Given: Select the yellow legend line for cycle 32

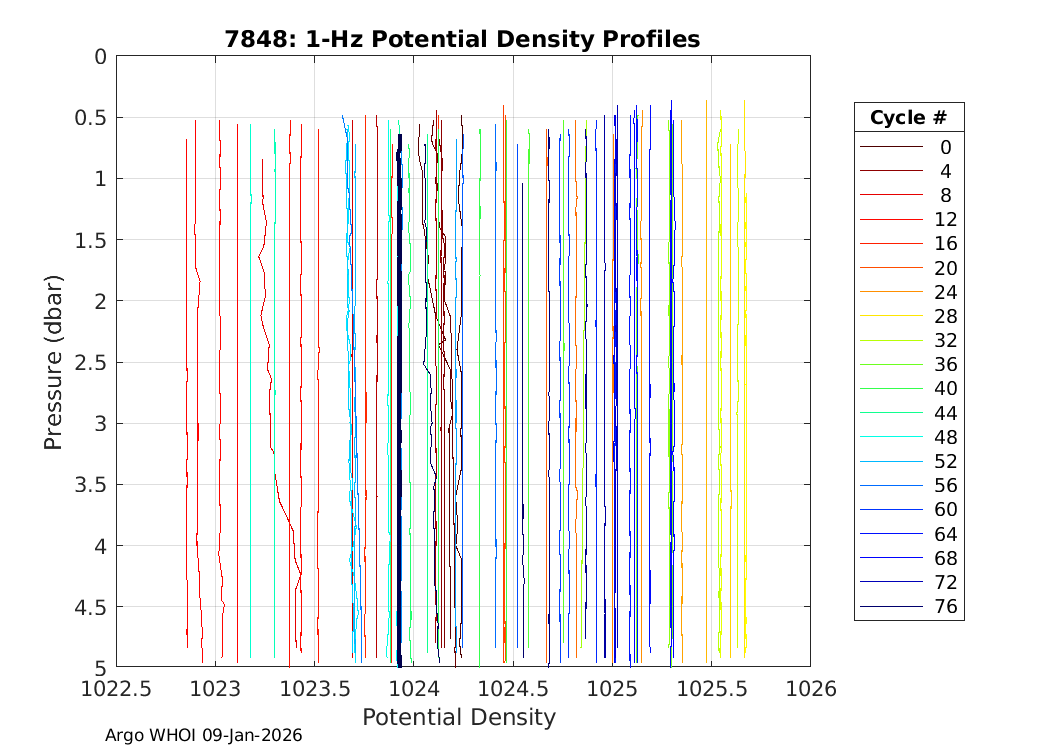Looking at the screenshot, I should pyautogui.click(x=890, y=341).
